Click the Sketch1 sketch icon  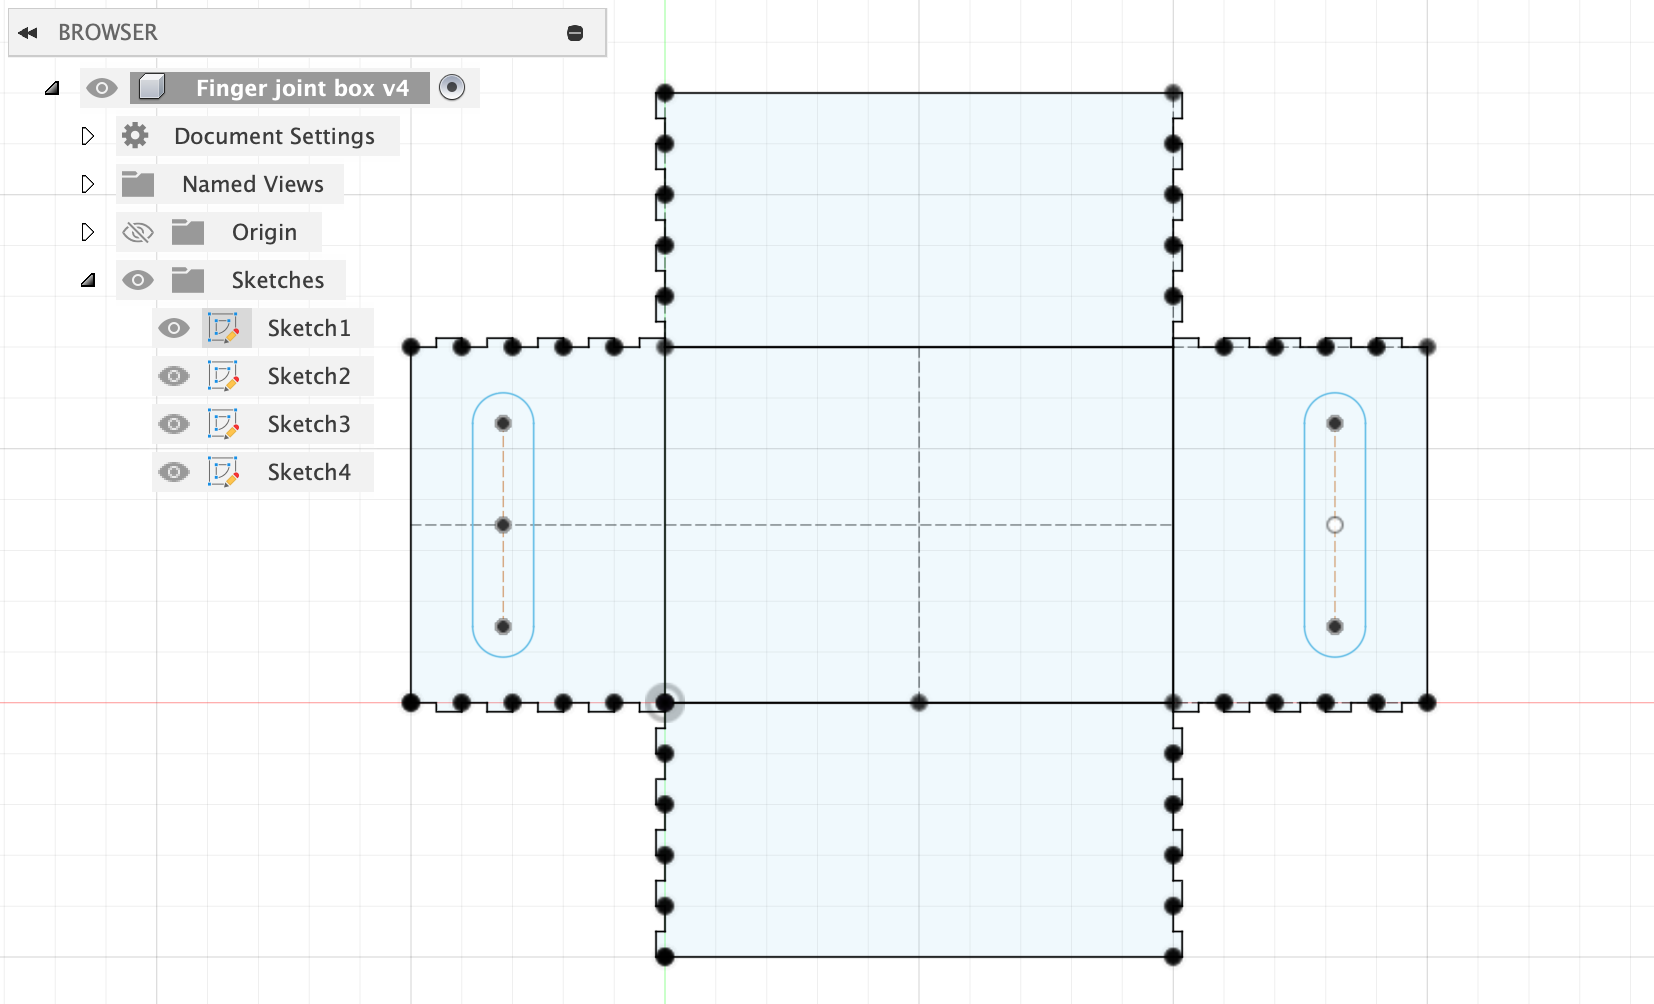(x=223, y=328)
